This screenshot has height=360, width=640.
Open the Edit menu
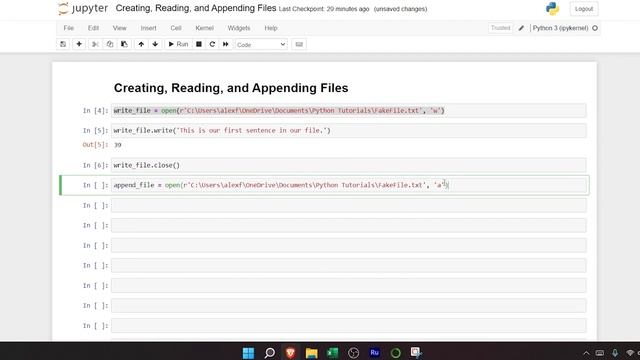pos(93,28)
